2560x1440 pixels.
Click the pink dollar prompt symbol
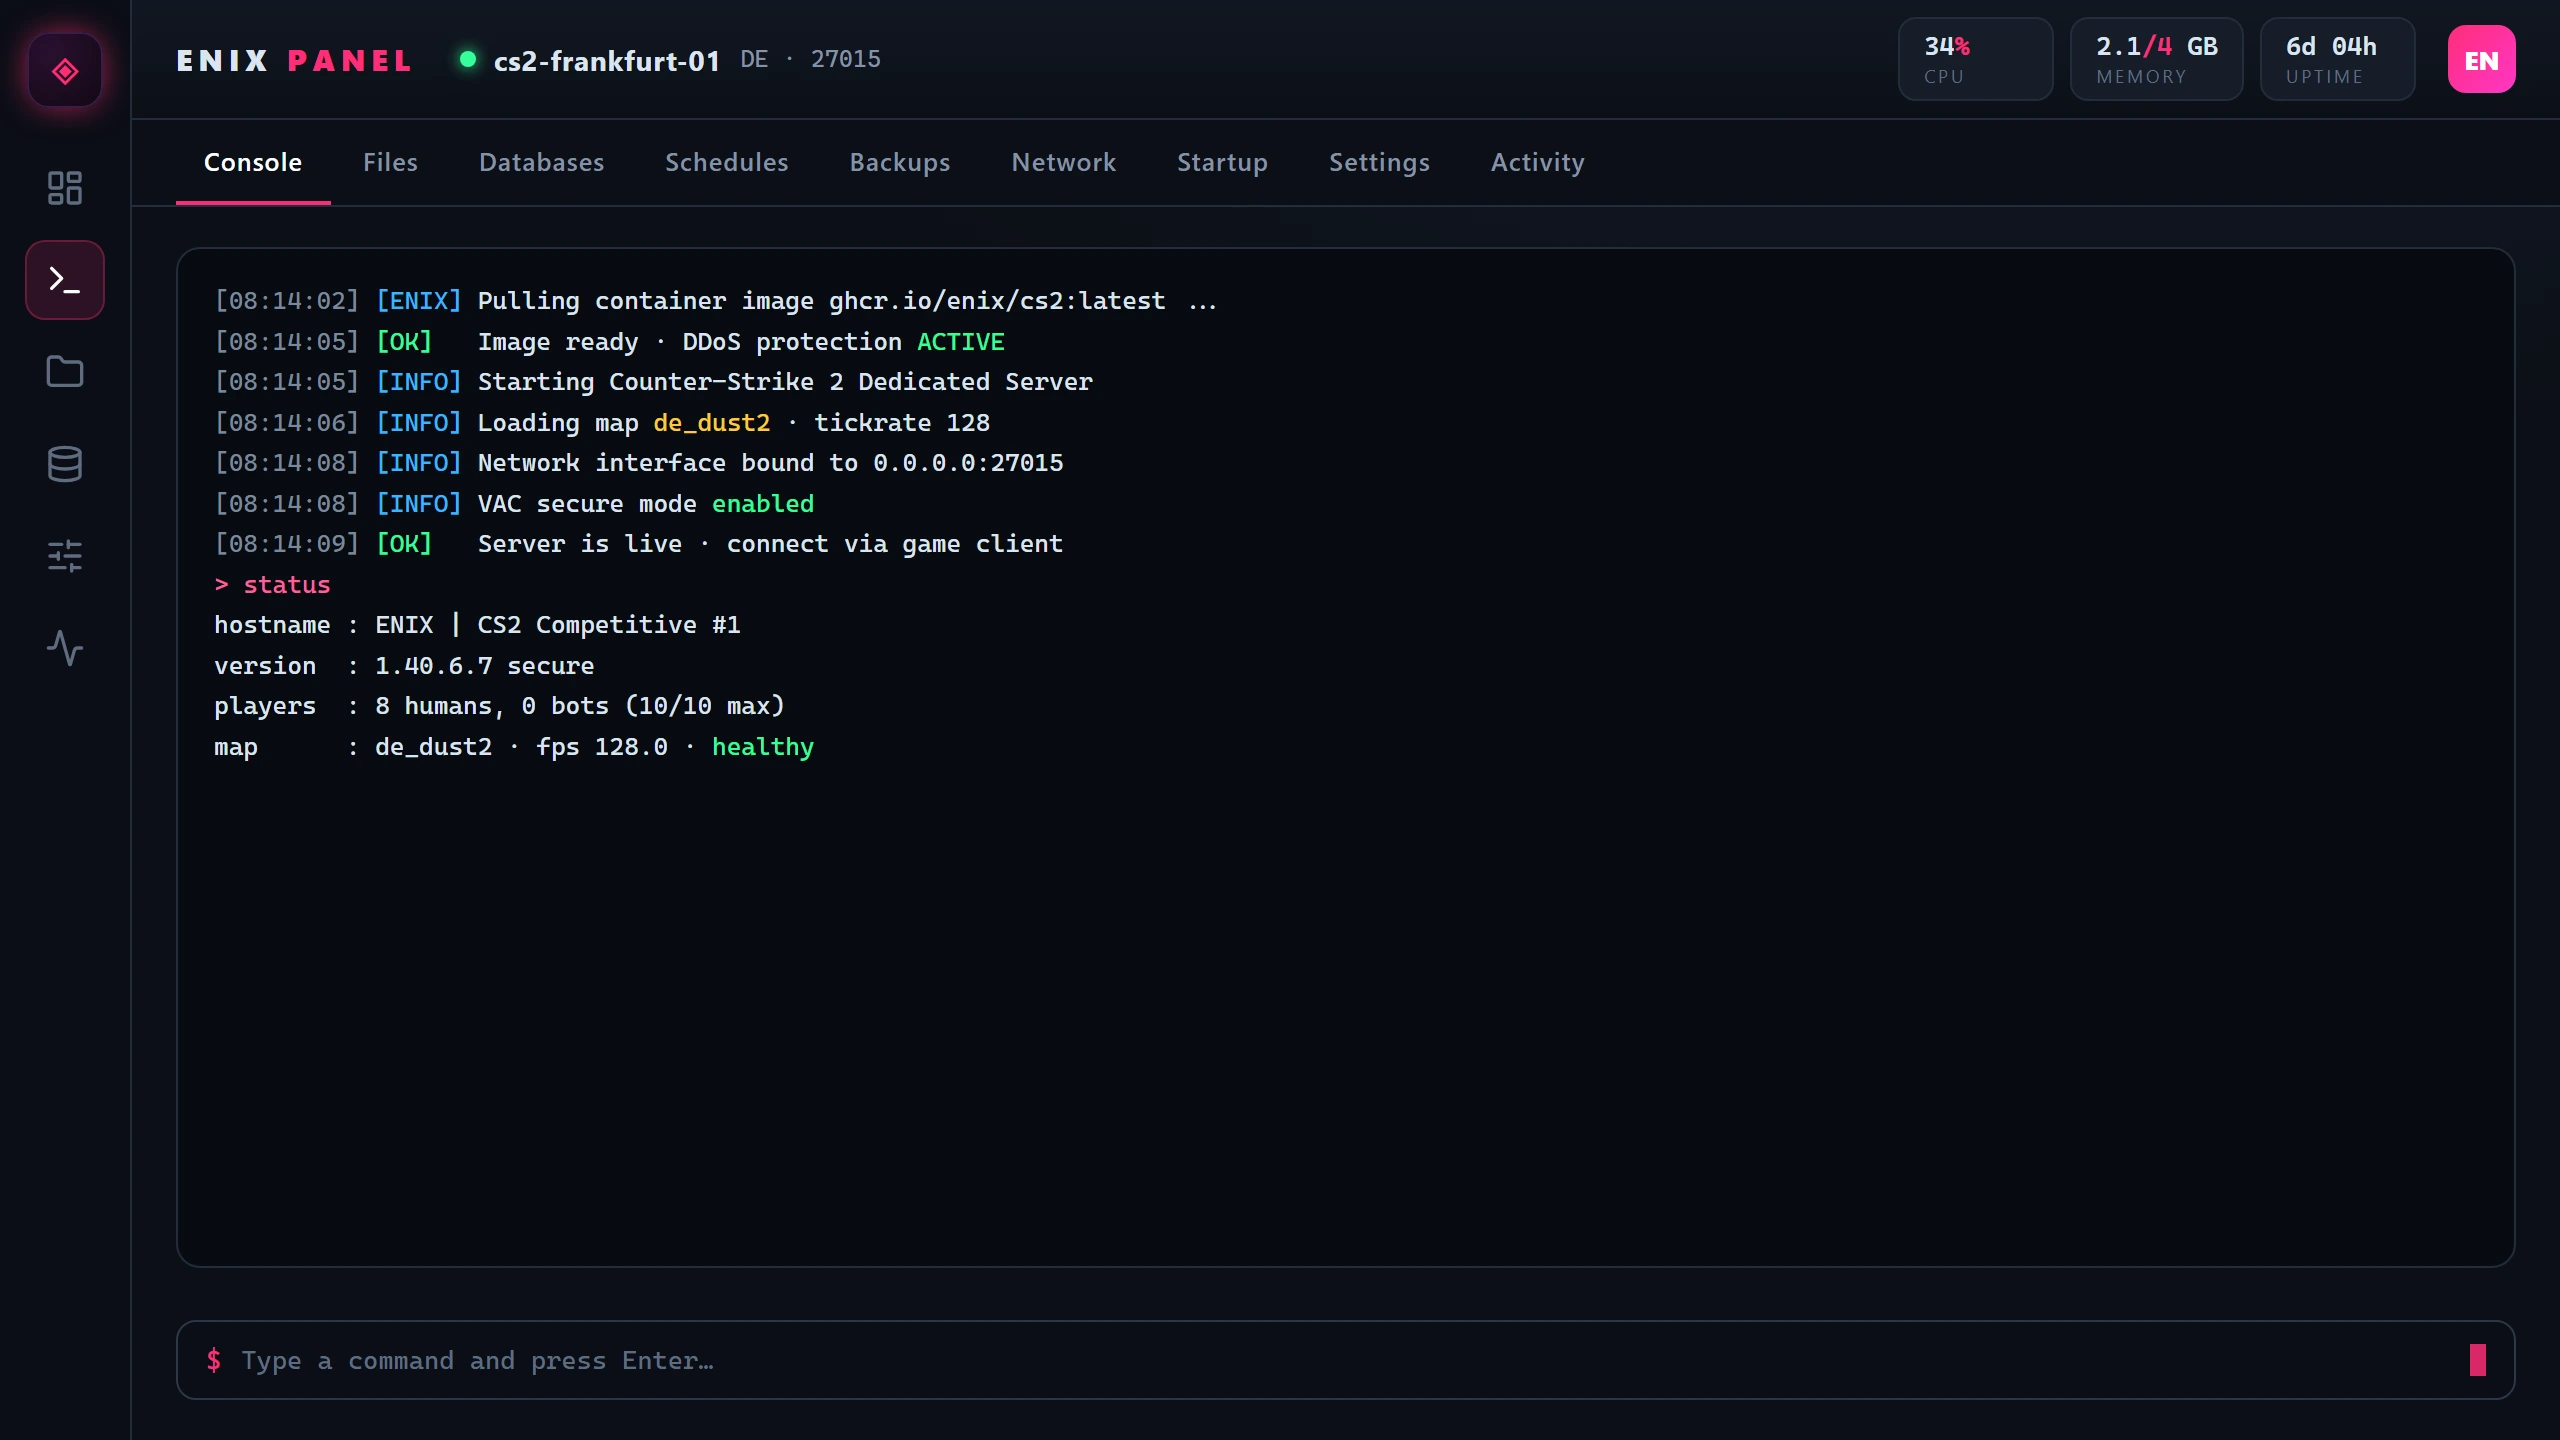point(213,1360)
